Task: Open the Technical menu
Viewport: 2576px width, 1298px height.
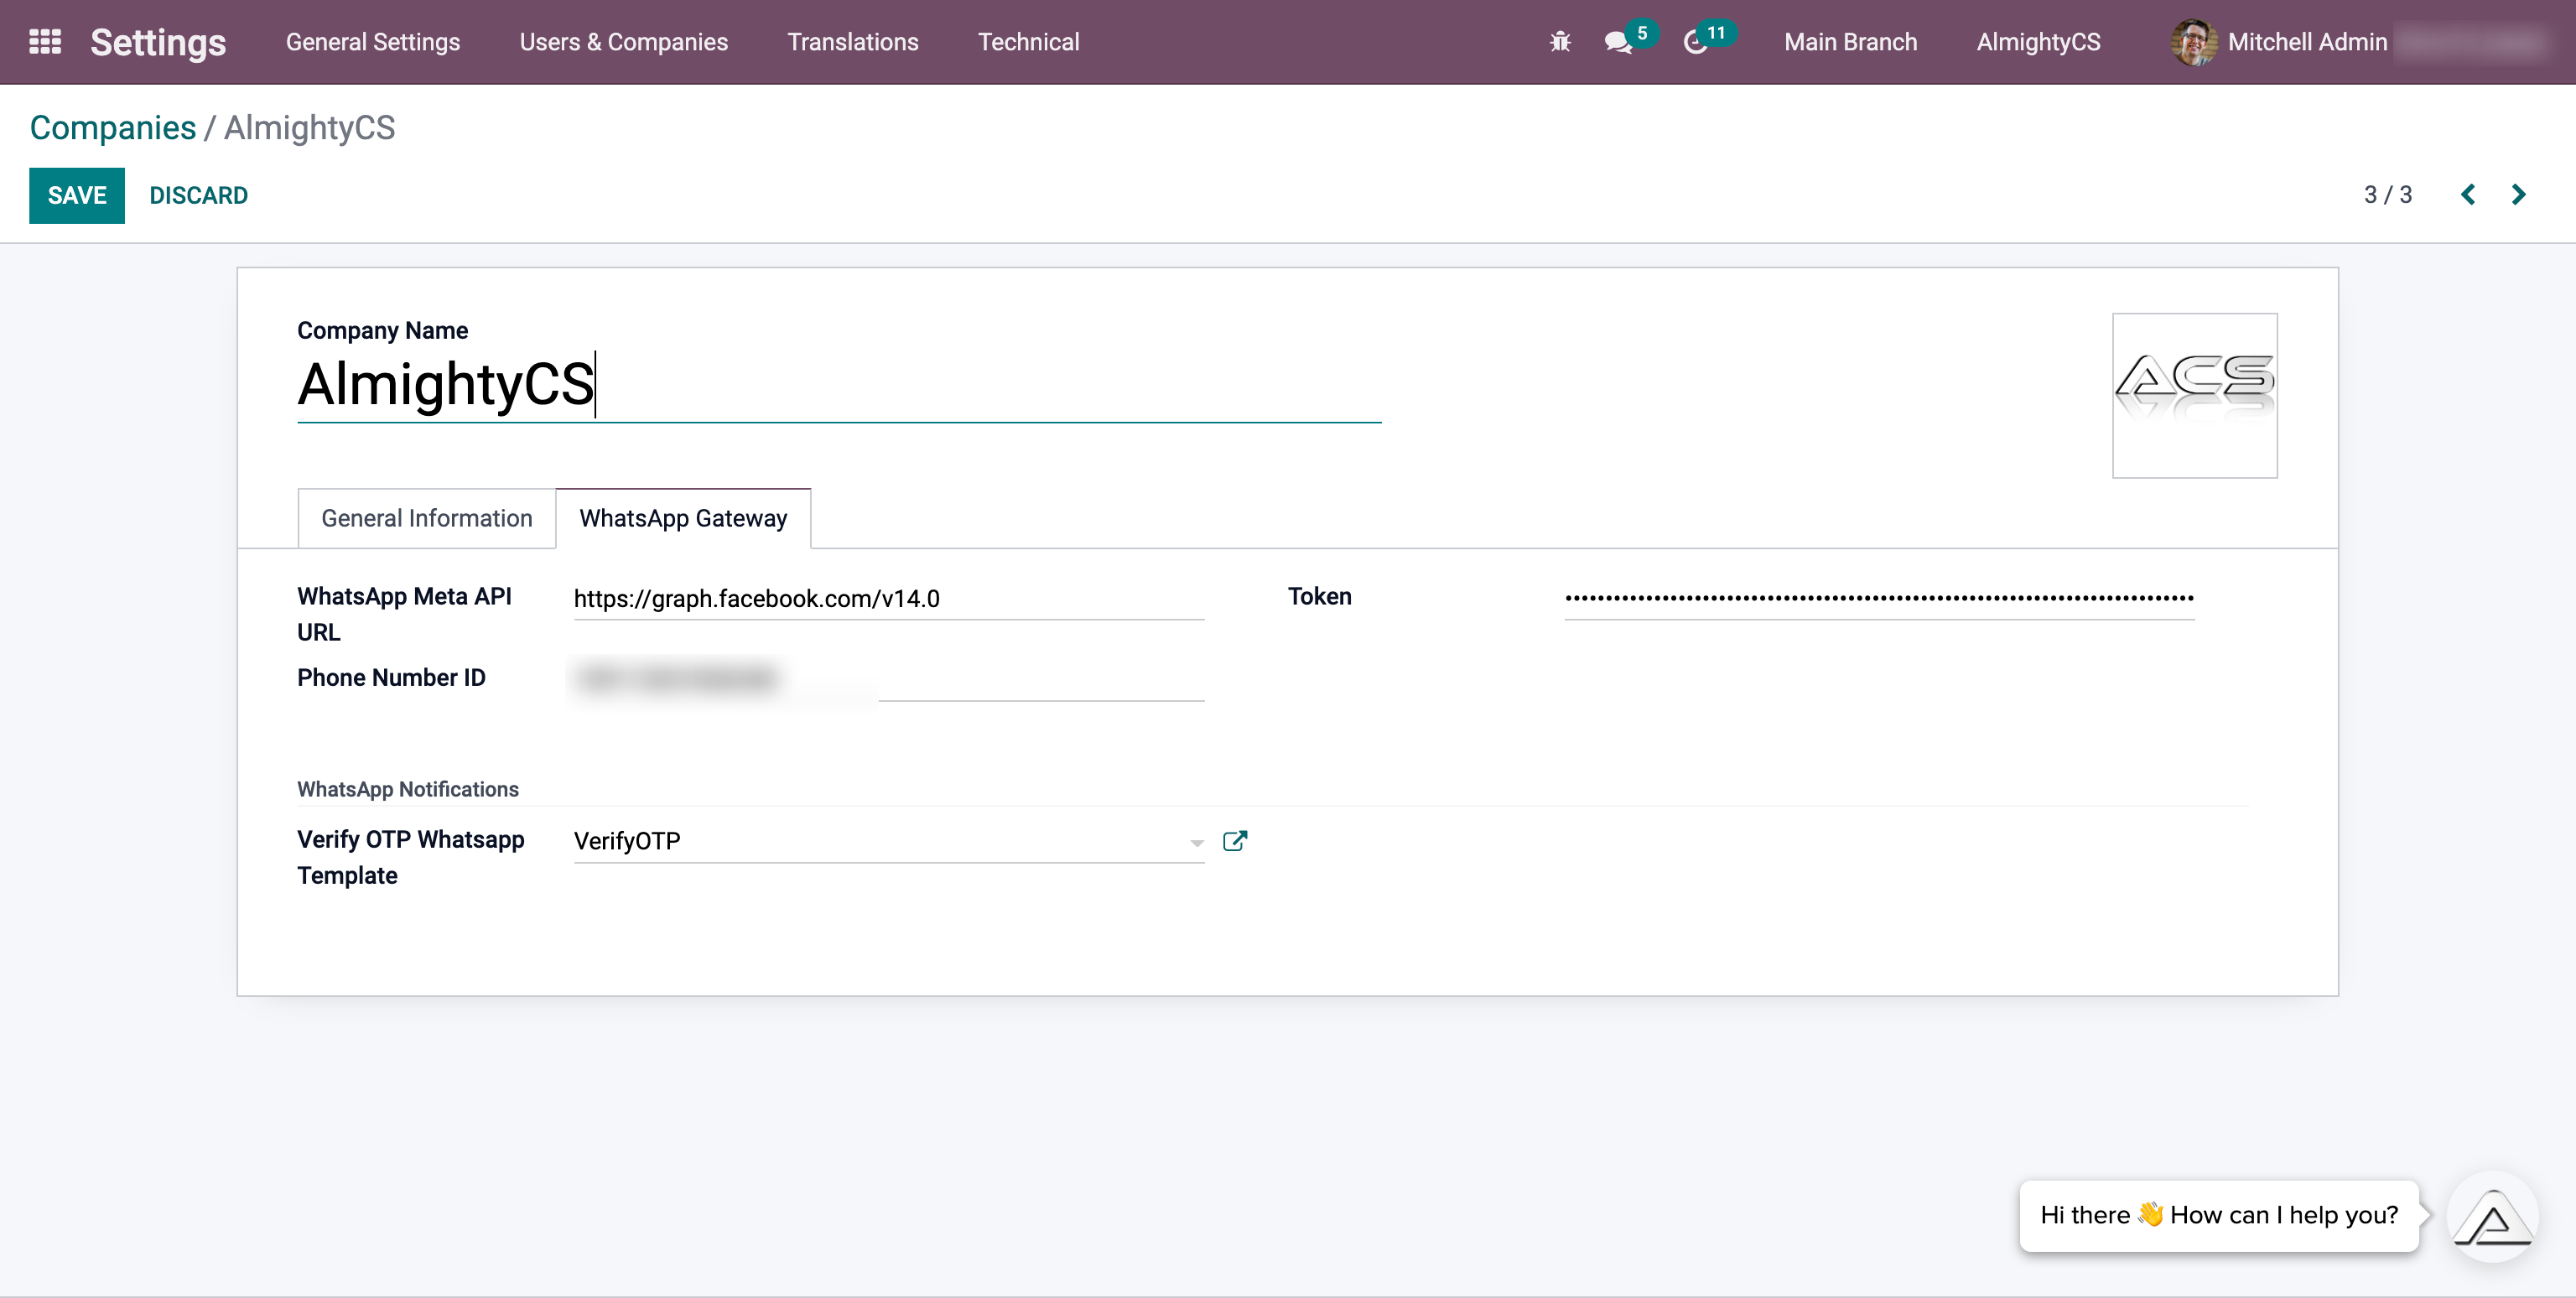Action: pyautogui.click(x=1028, y=42)
